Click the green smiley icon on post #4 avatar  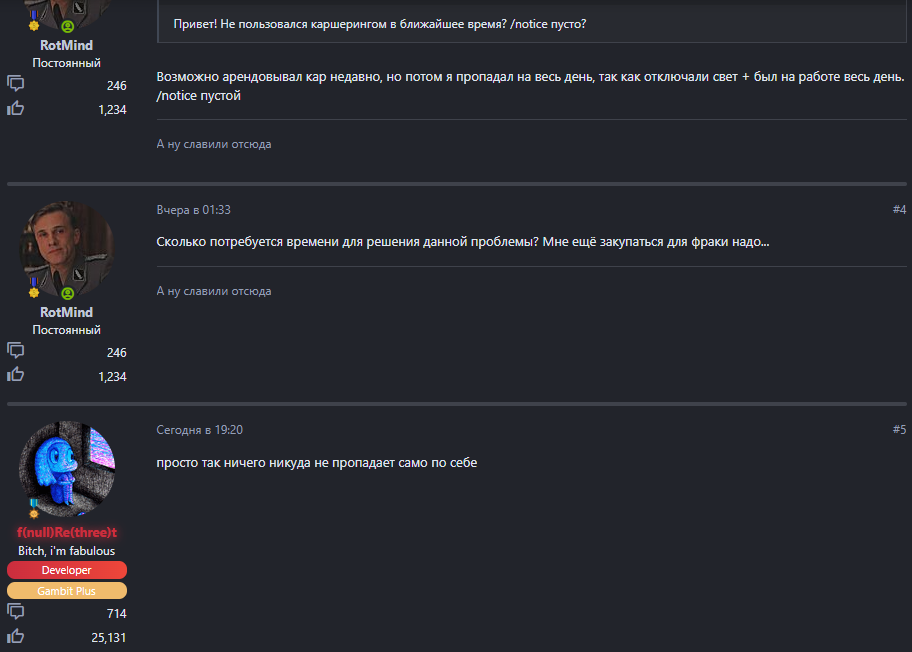click(68, 294)
